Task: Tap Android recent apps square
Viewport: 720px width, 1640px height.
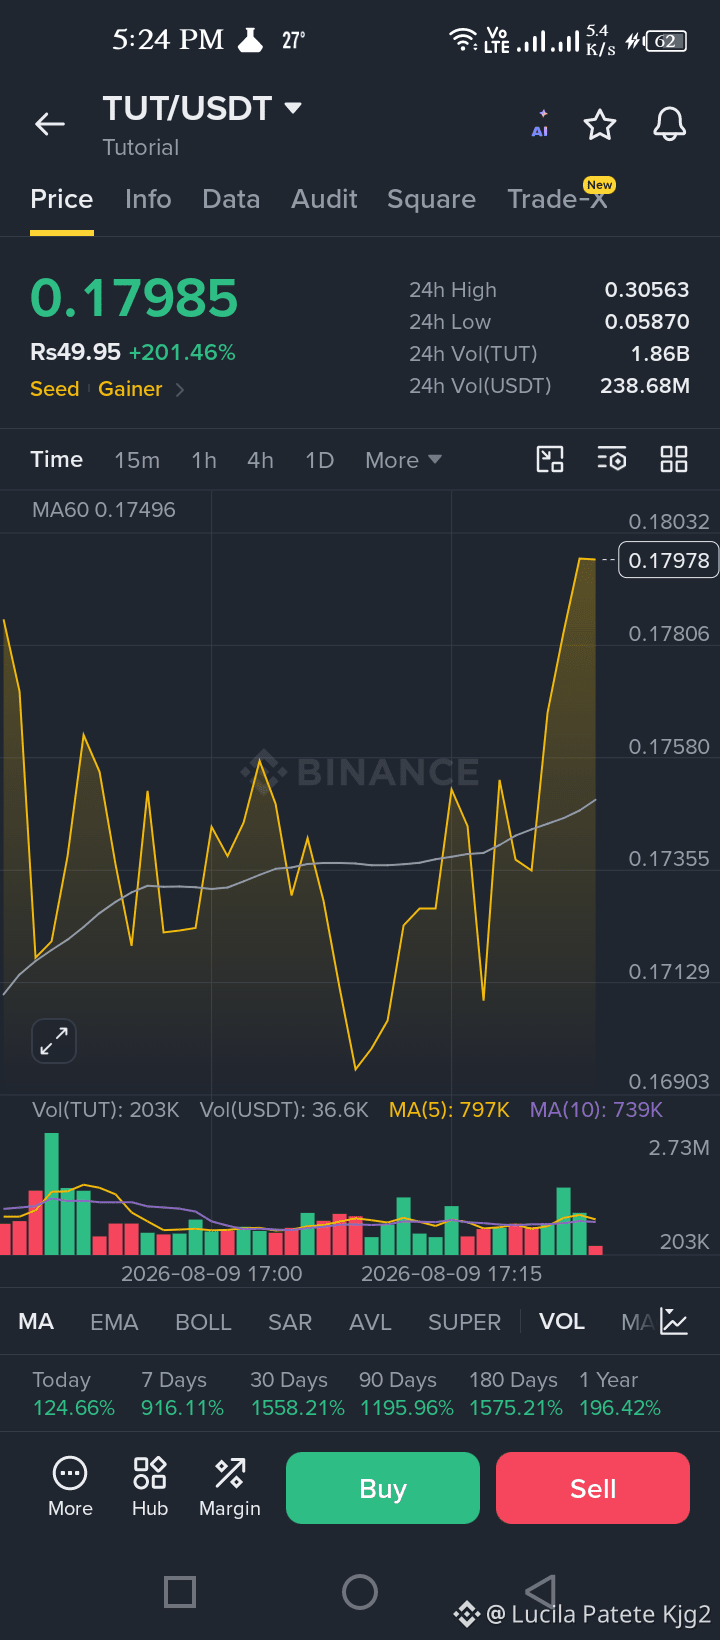Action: click(x=180, y=1591)
